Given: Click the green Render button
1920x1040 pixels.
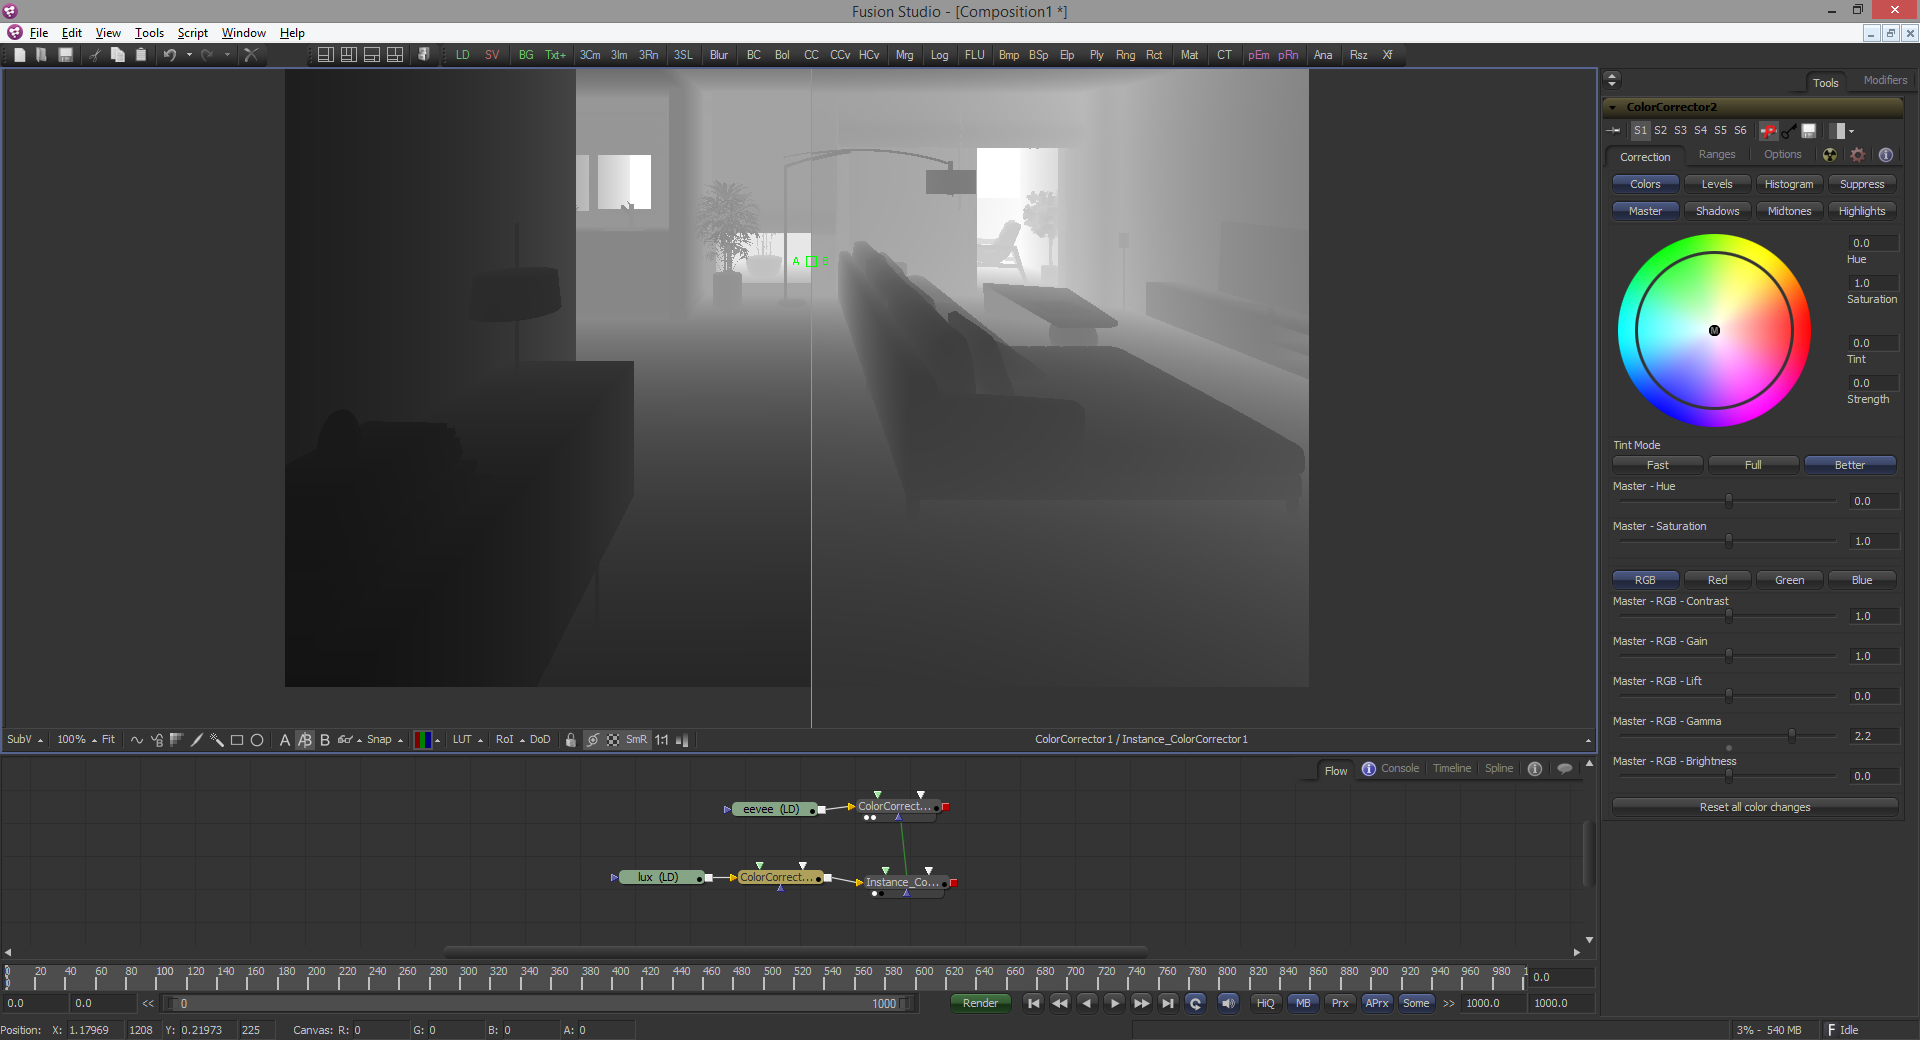Looking at the screenshot, I should (x=980, y=1003).
